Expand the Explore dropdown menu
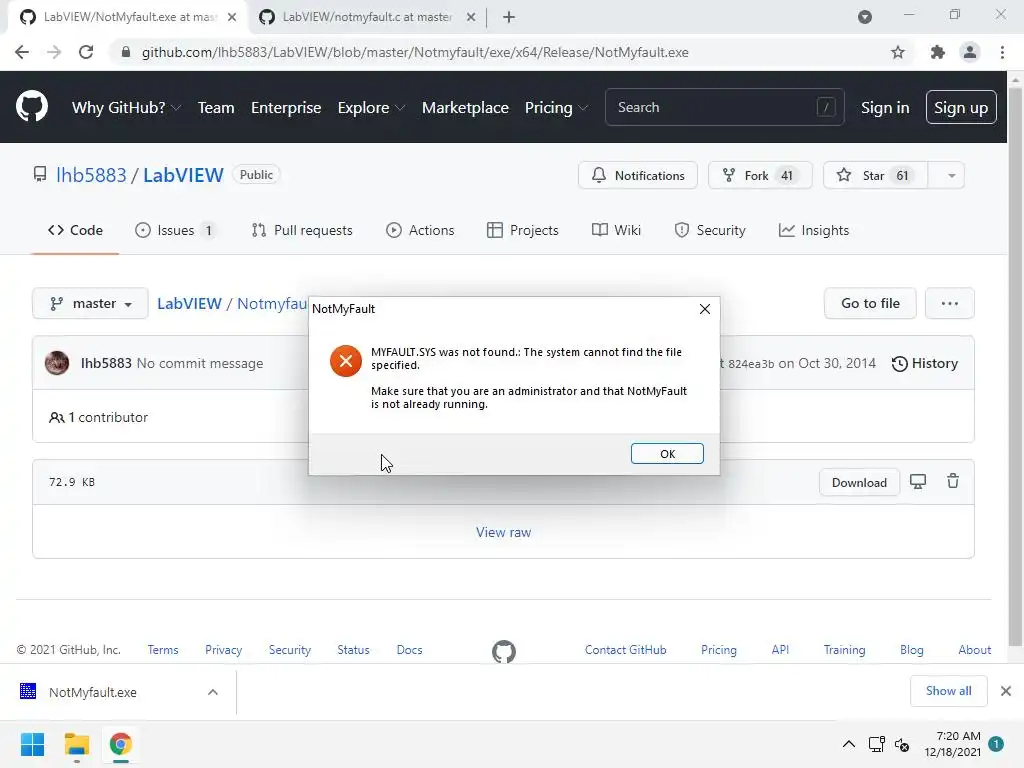The width and height of the screenshot is (1024, 768). click(x=371, y=107)
